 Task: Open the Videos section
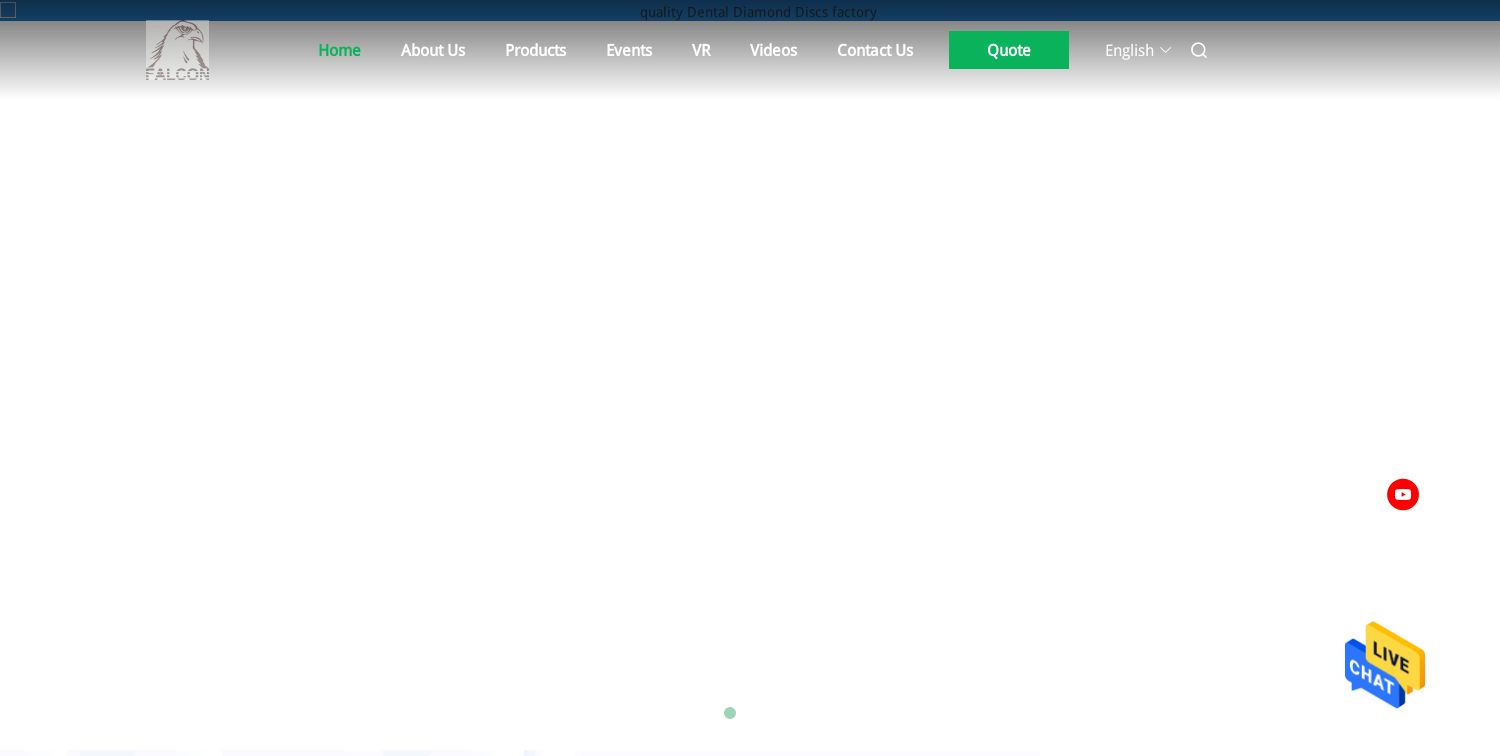pyautogui.click(x=773, y=50)
